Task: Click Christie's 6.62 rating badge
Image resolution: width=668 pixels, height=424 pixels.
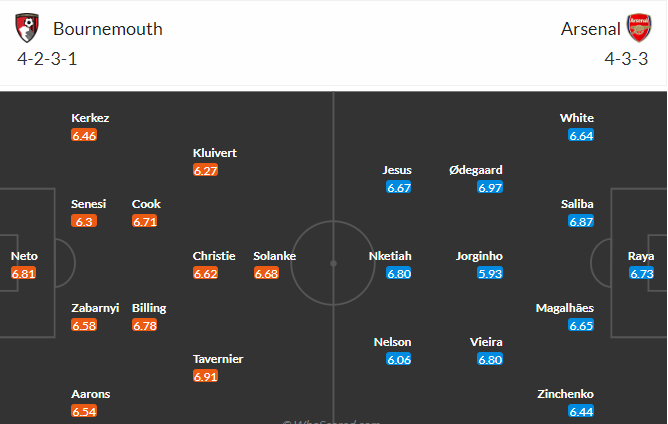Action: tap(205, 273)
